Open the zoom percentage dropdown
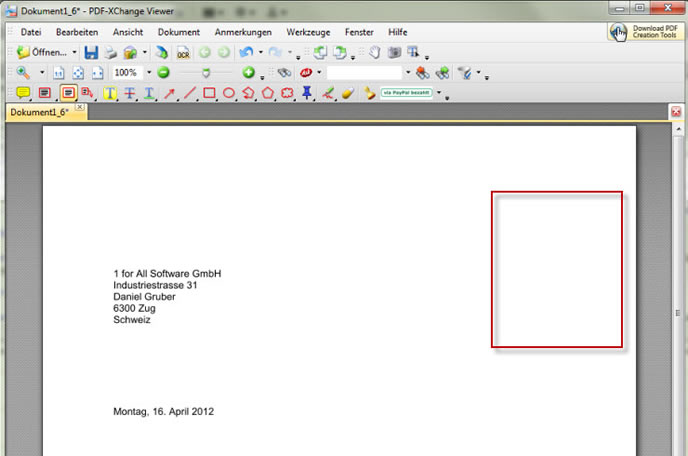Screen dimensions: 688x456 [148, 73]
